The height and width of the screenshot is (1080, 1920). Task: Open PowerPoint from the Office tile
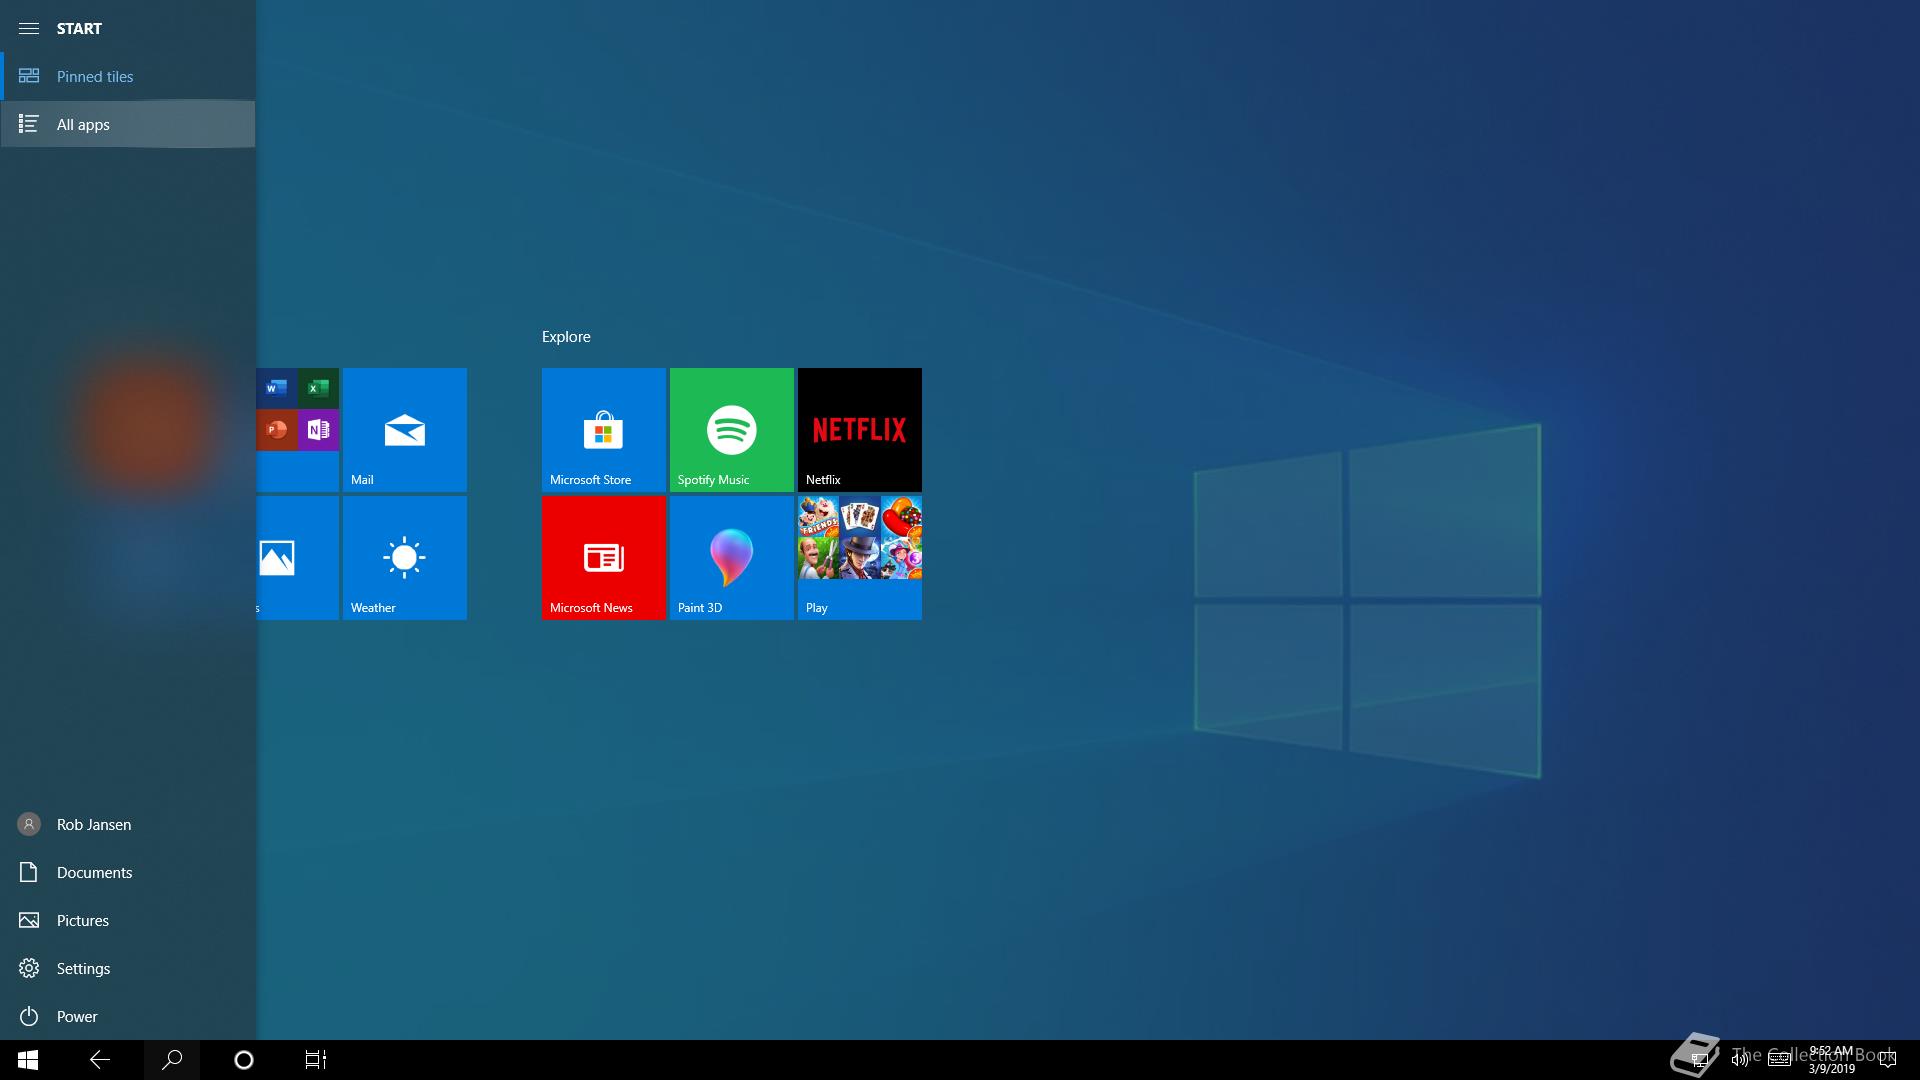(277, 430)
